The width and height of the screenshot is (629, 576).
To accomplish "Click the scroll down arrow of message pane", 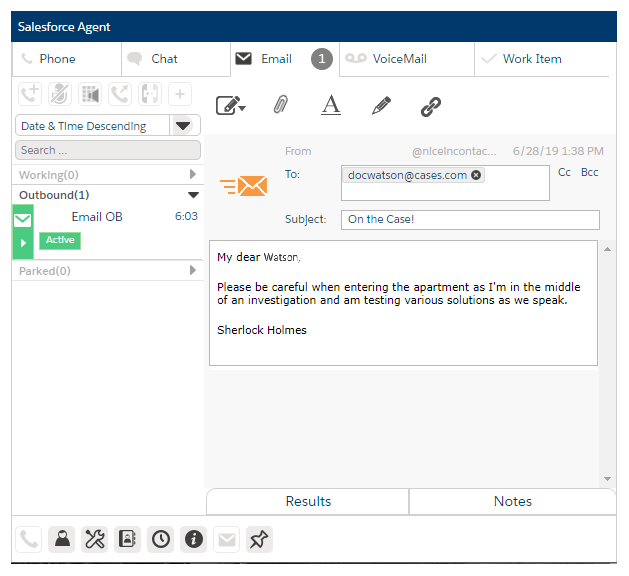I will 607,479.
